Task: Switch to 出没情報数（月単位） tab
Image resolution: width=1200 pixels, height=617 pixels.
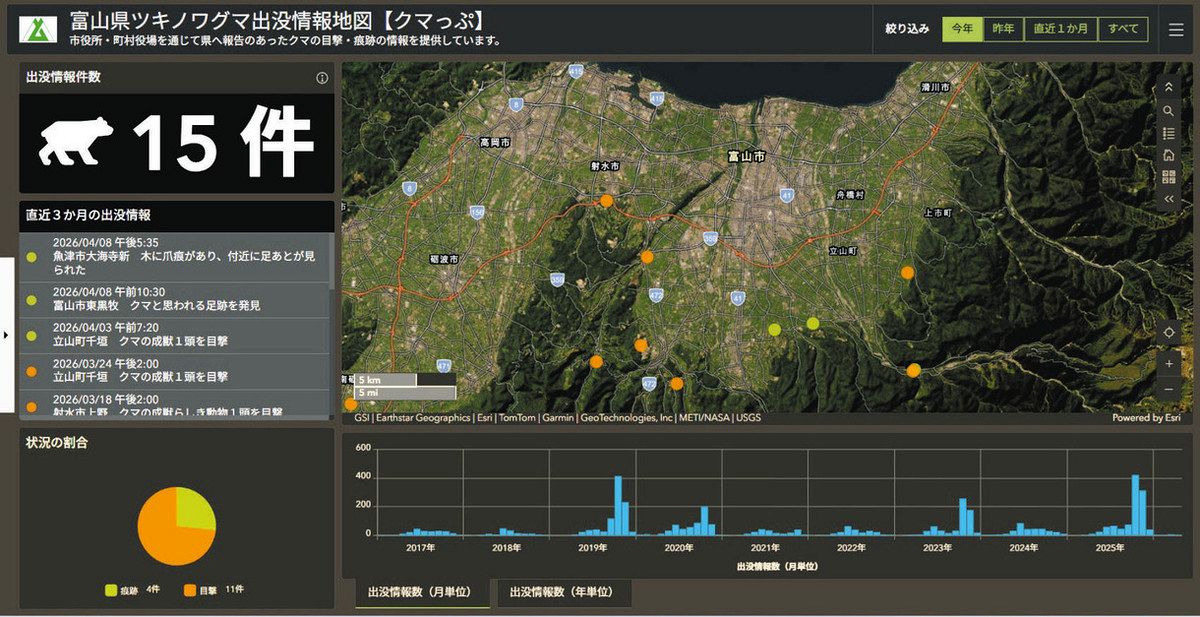Action: point(422,592)
